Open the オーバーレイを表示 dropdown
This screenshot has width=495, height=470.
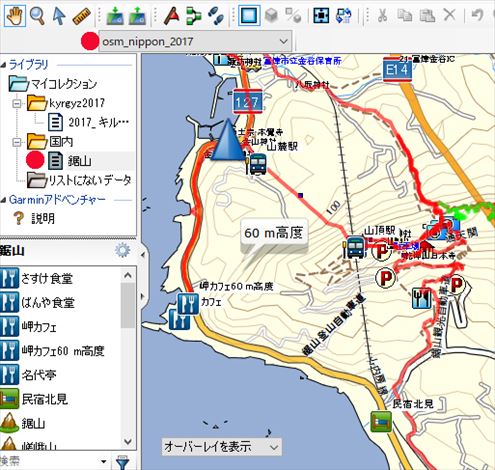pos(222,447)
